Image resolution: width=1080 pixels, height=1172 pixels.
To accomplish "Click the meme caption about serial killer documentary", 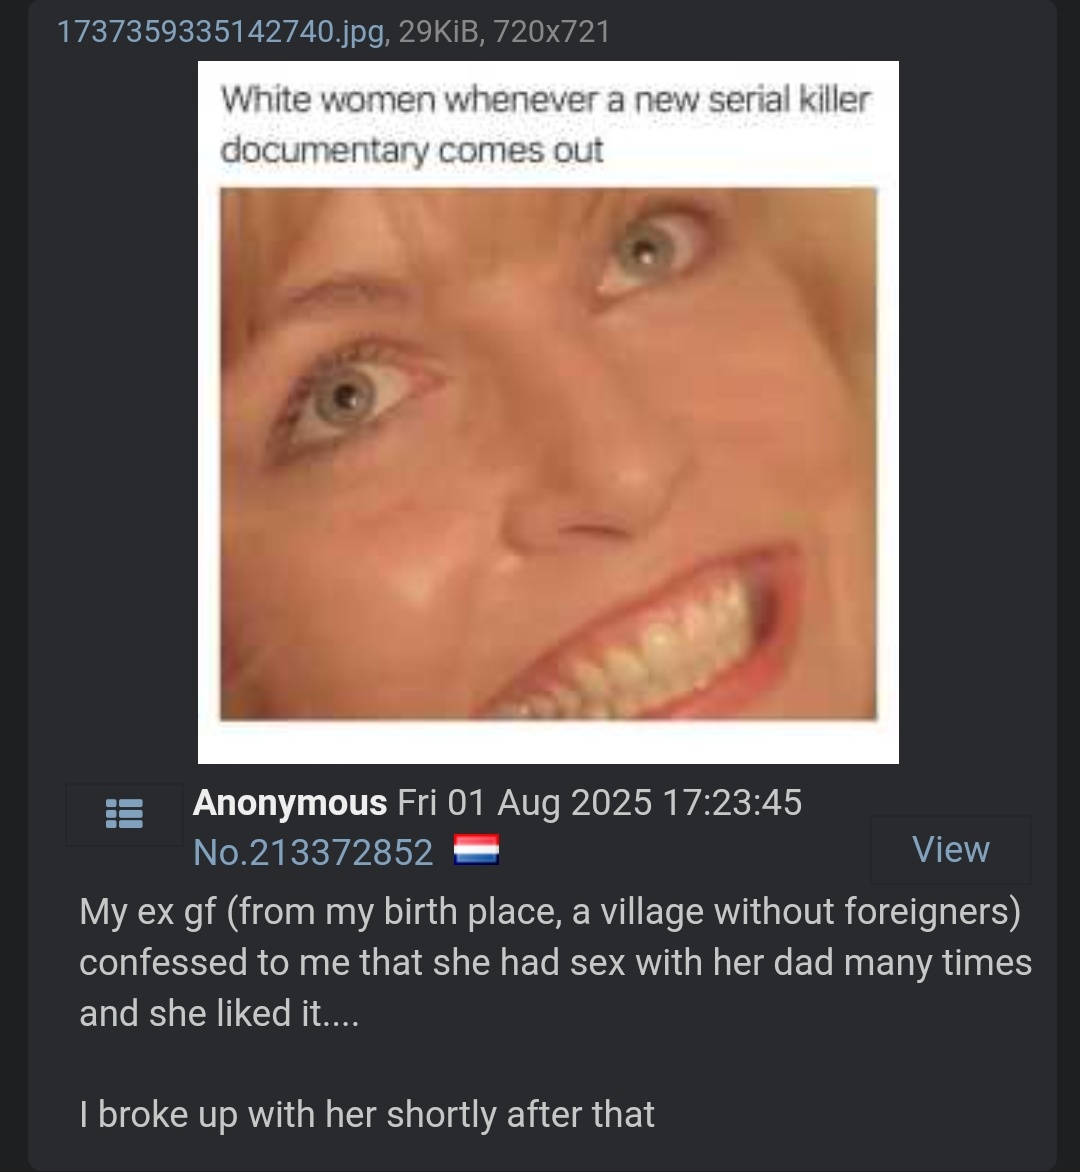I will pos(546,124).
